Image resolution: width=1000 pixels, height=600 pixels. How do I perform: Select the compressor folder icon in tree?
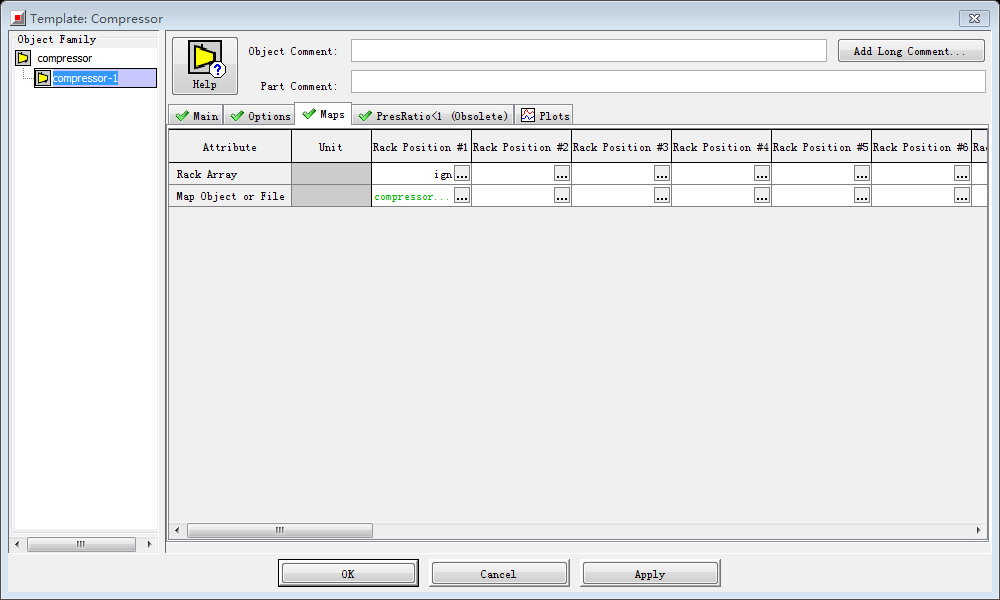tap(23, 58)
